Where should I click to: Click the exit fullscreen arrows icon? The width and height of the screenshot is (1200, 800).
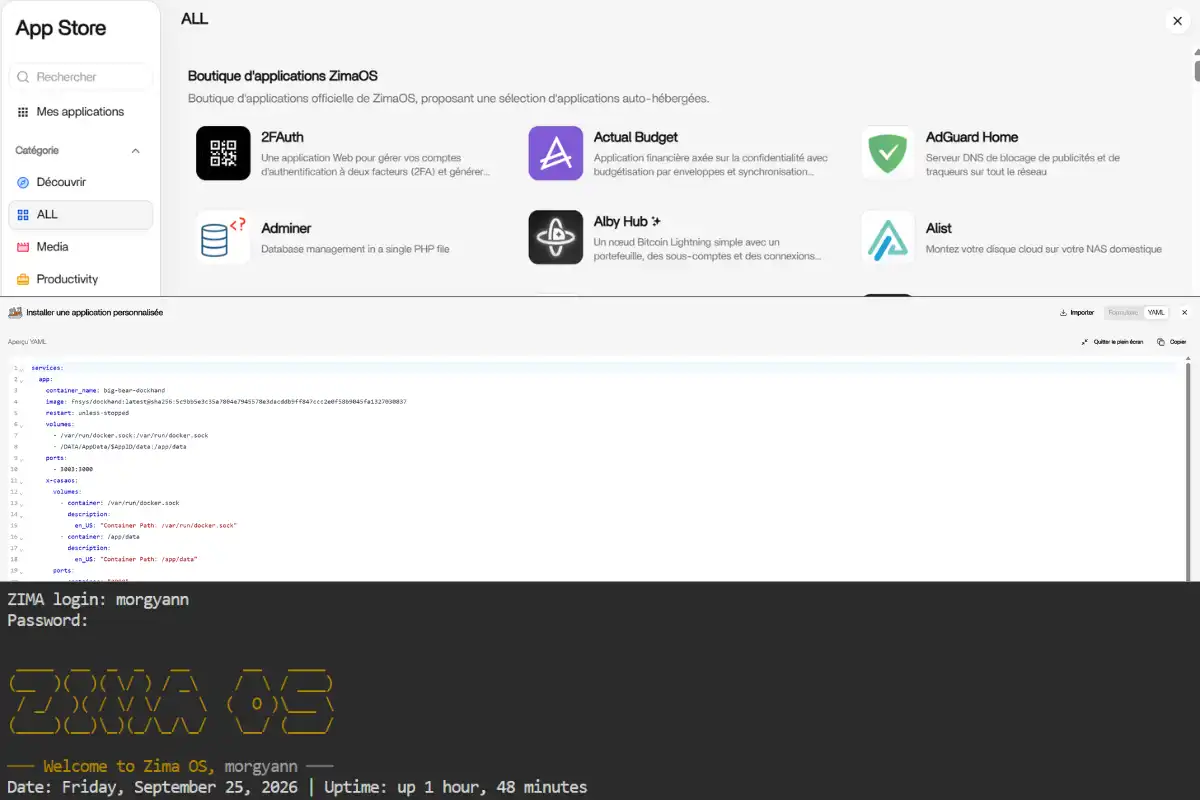pos(1085,342)
